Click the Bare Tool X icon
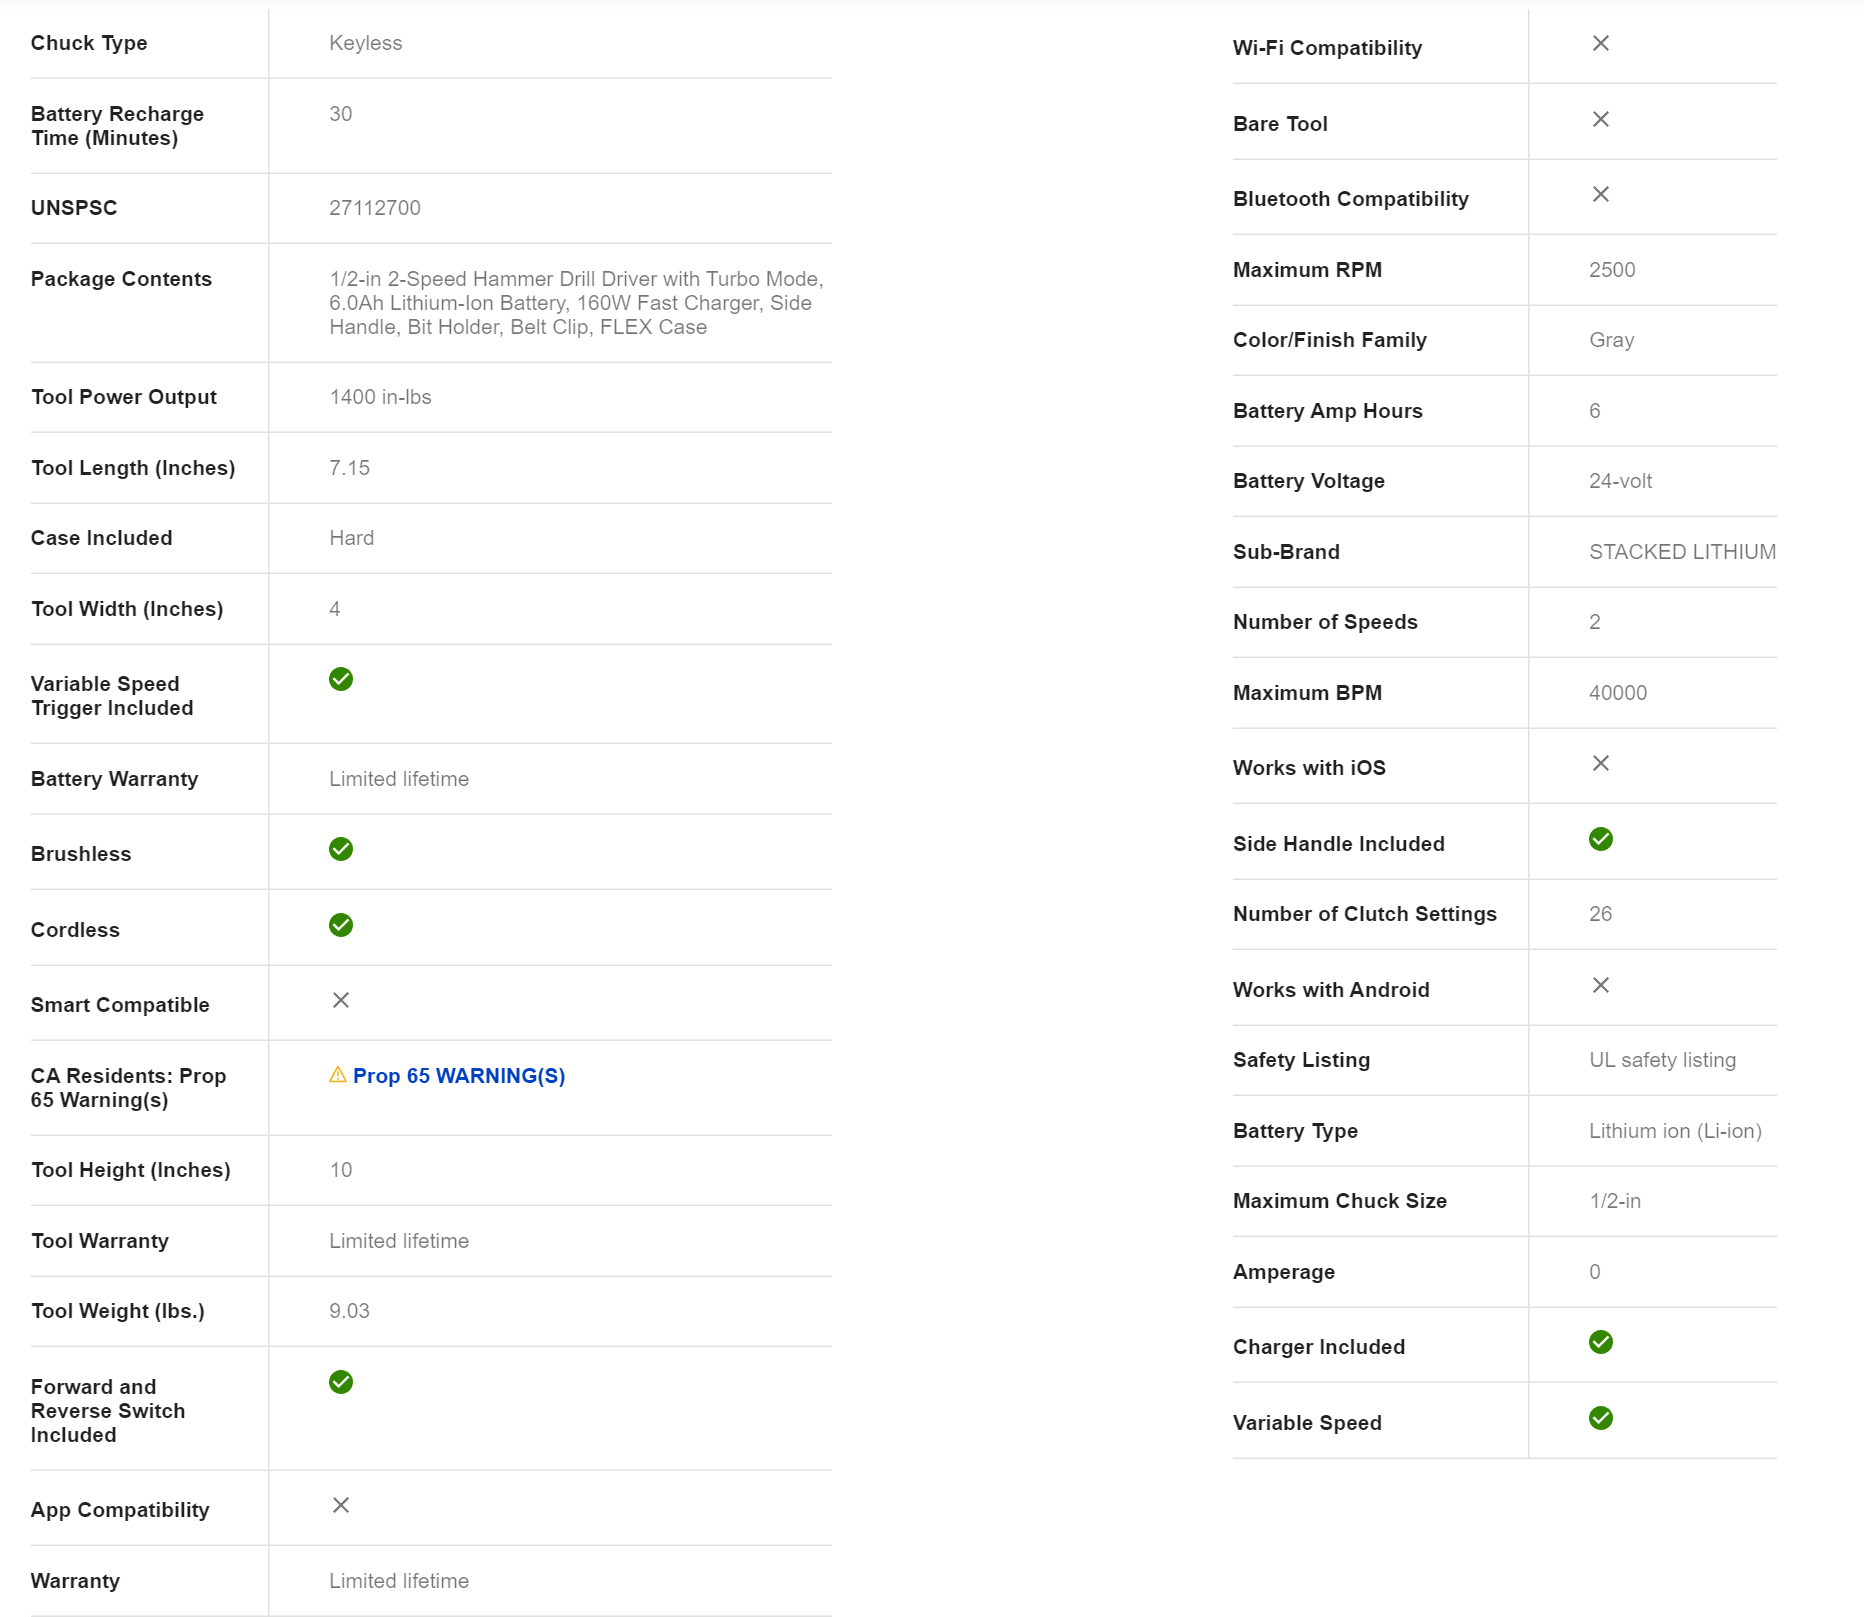The image size is (1864, 1617). point(1601,119)
